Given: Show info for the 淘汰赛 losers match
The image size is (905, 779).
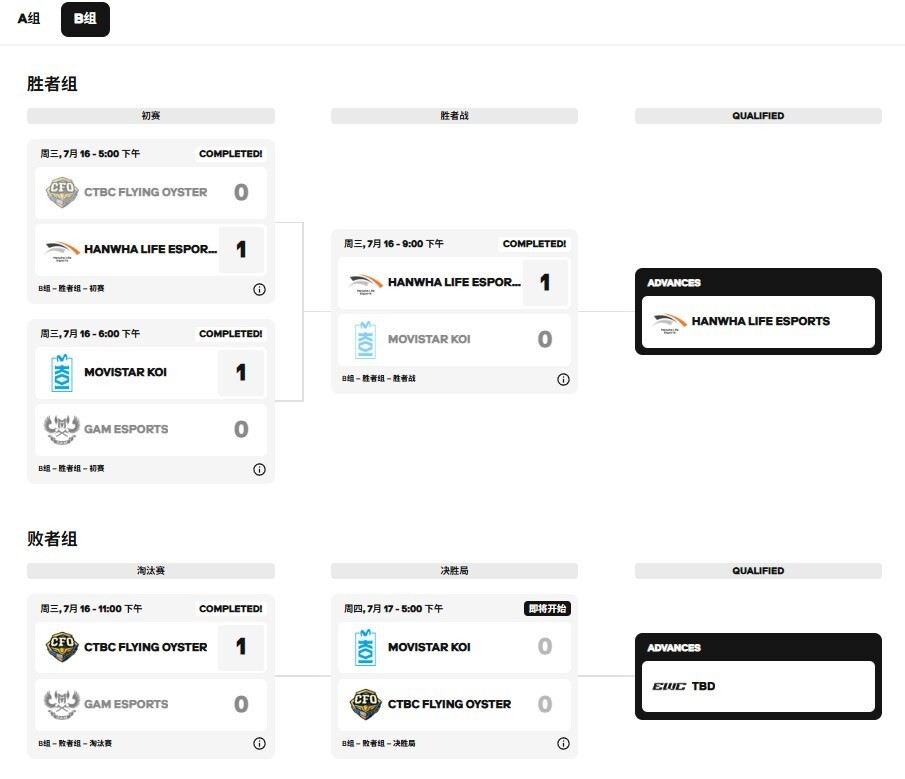Looking at the screenshot, I should click(259, 744).
